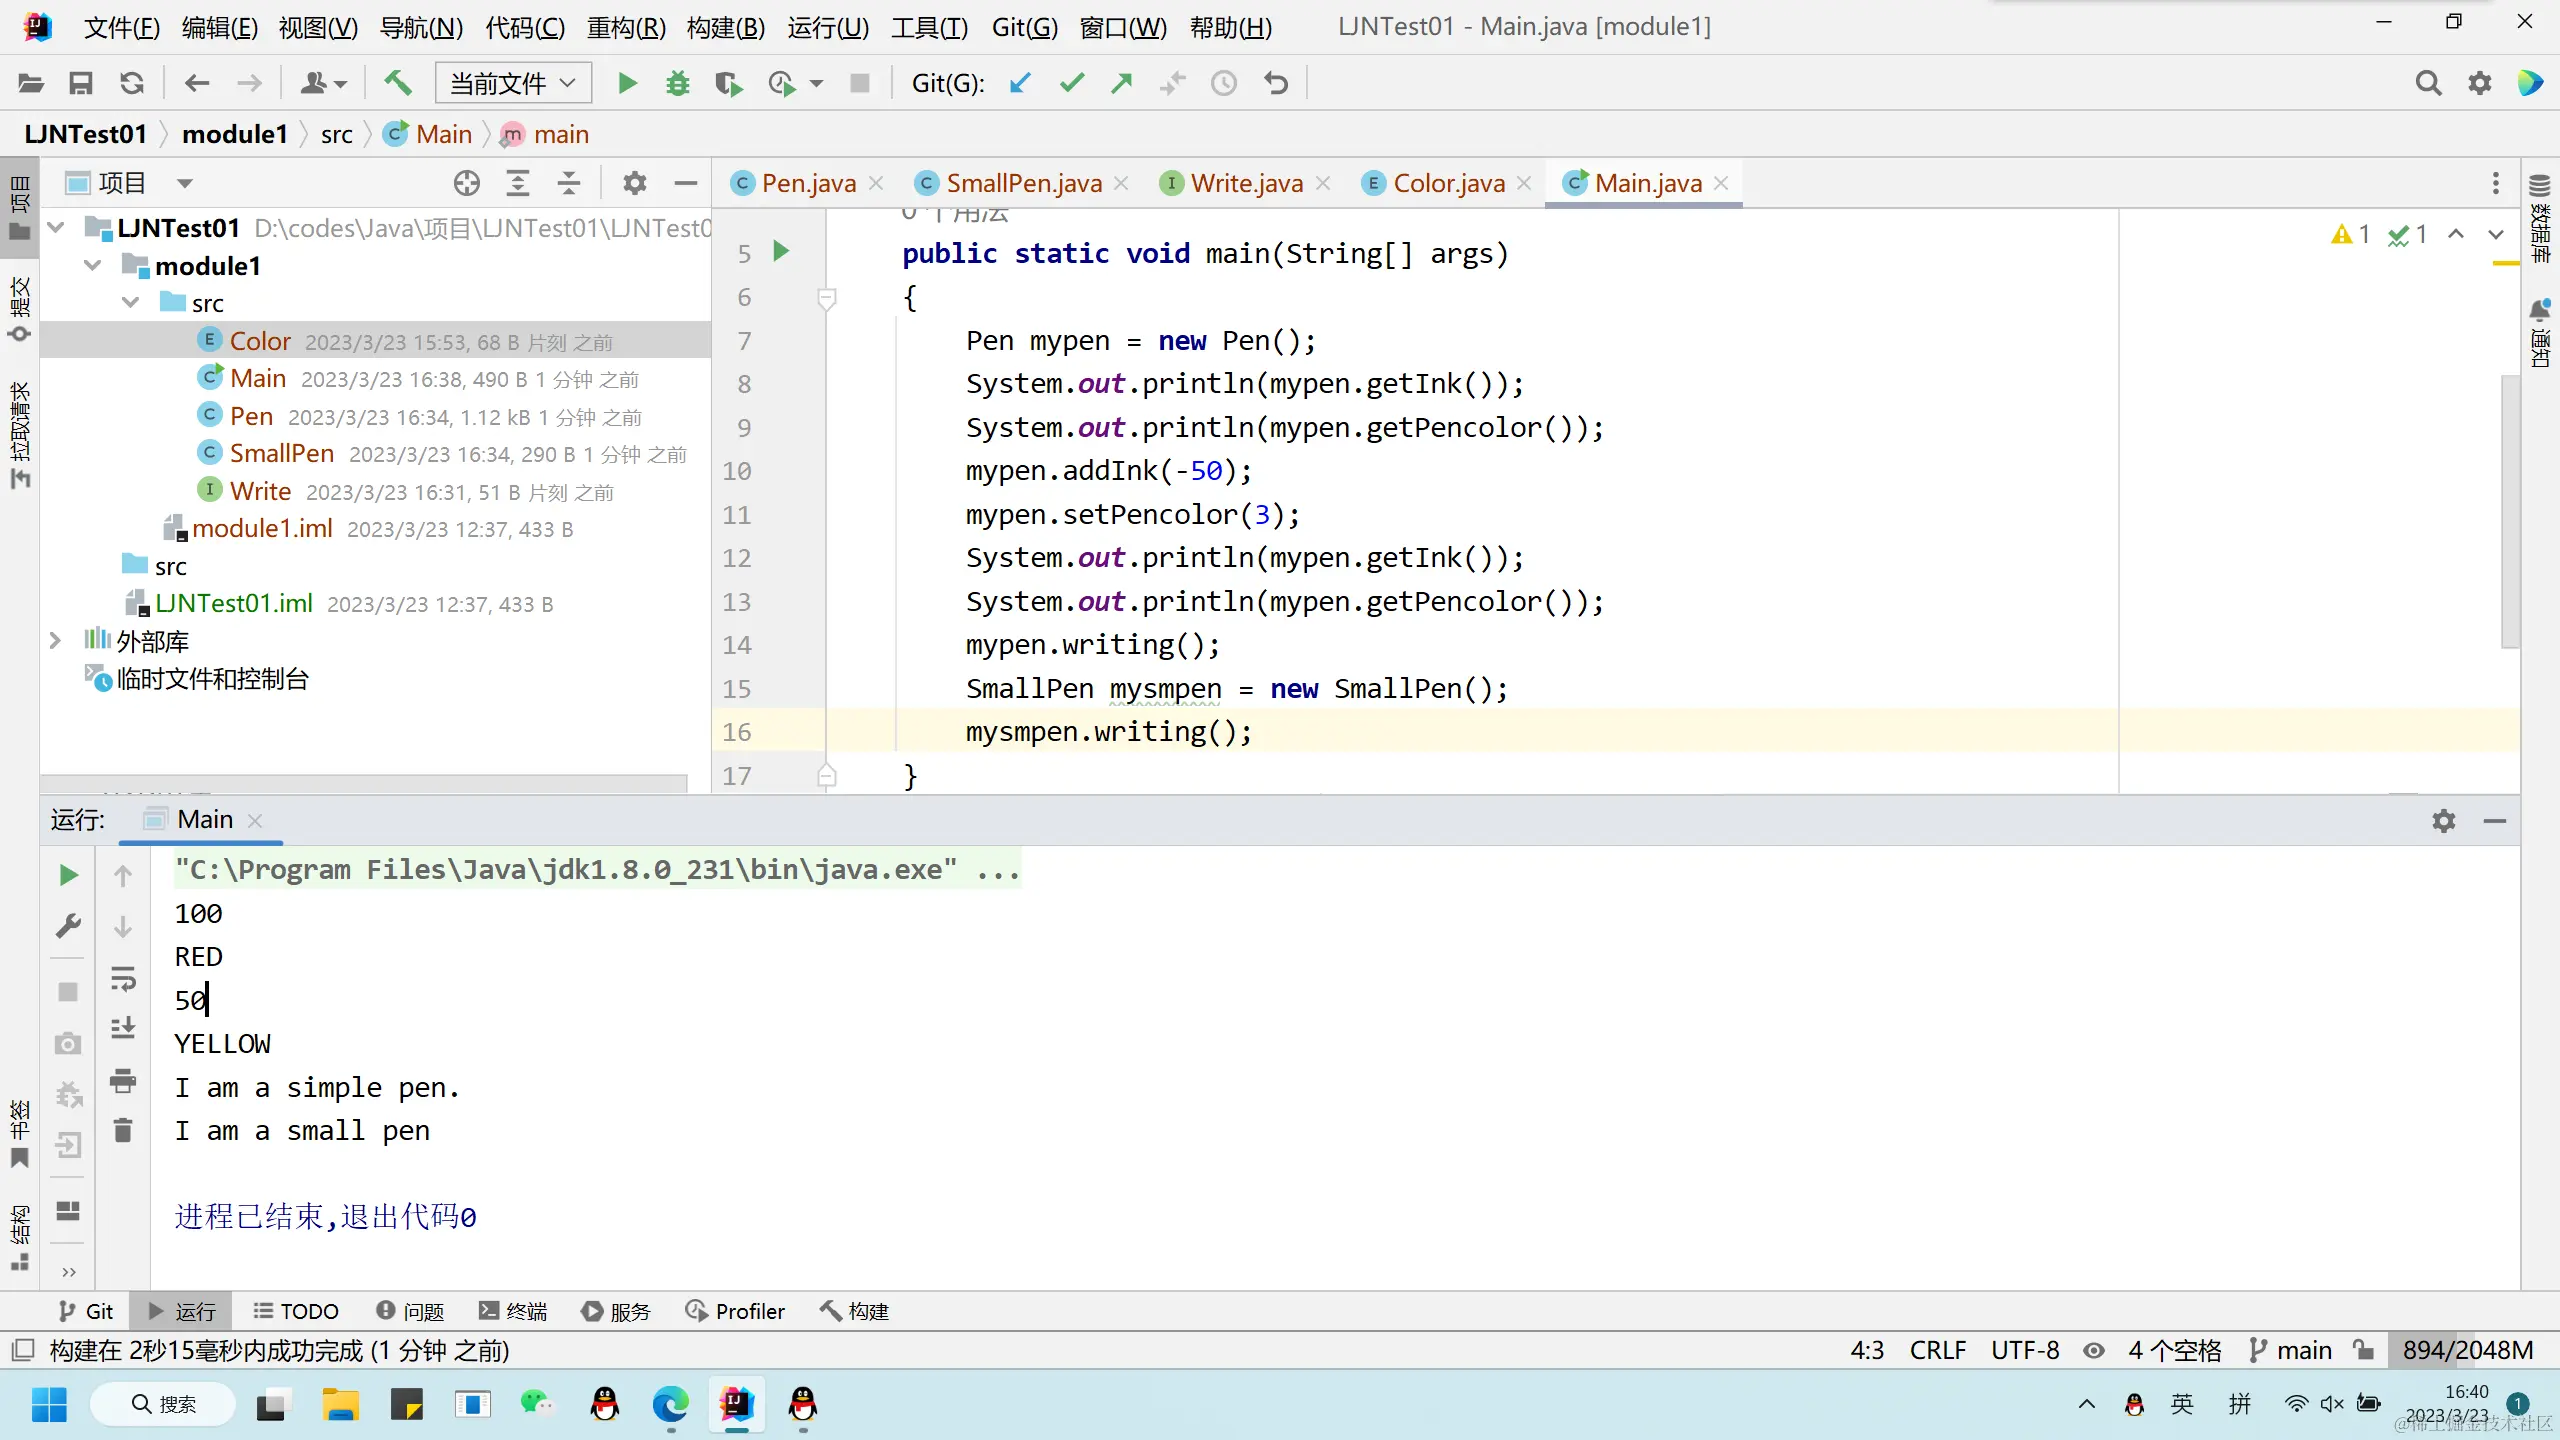Click Git update project arrow icon

(1020, 83)
